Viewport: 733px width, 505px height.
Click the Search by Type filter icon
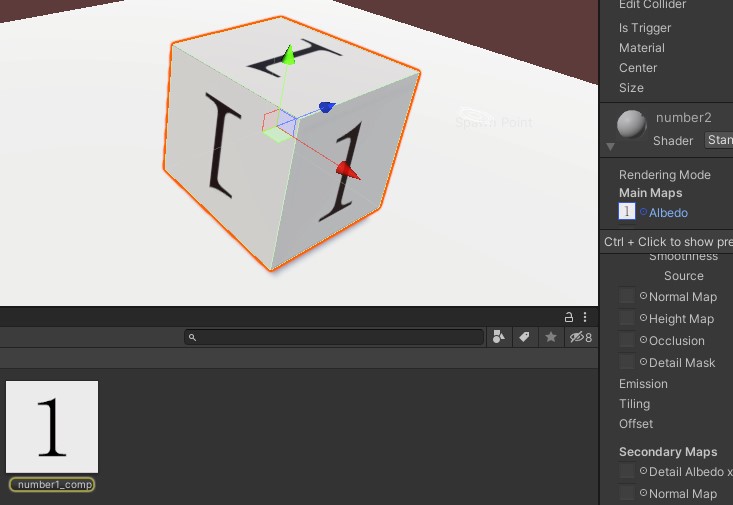tap(499, 338)
